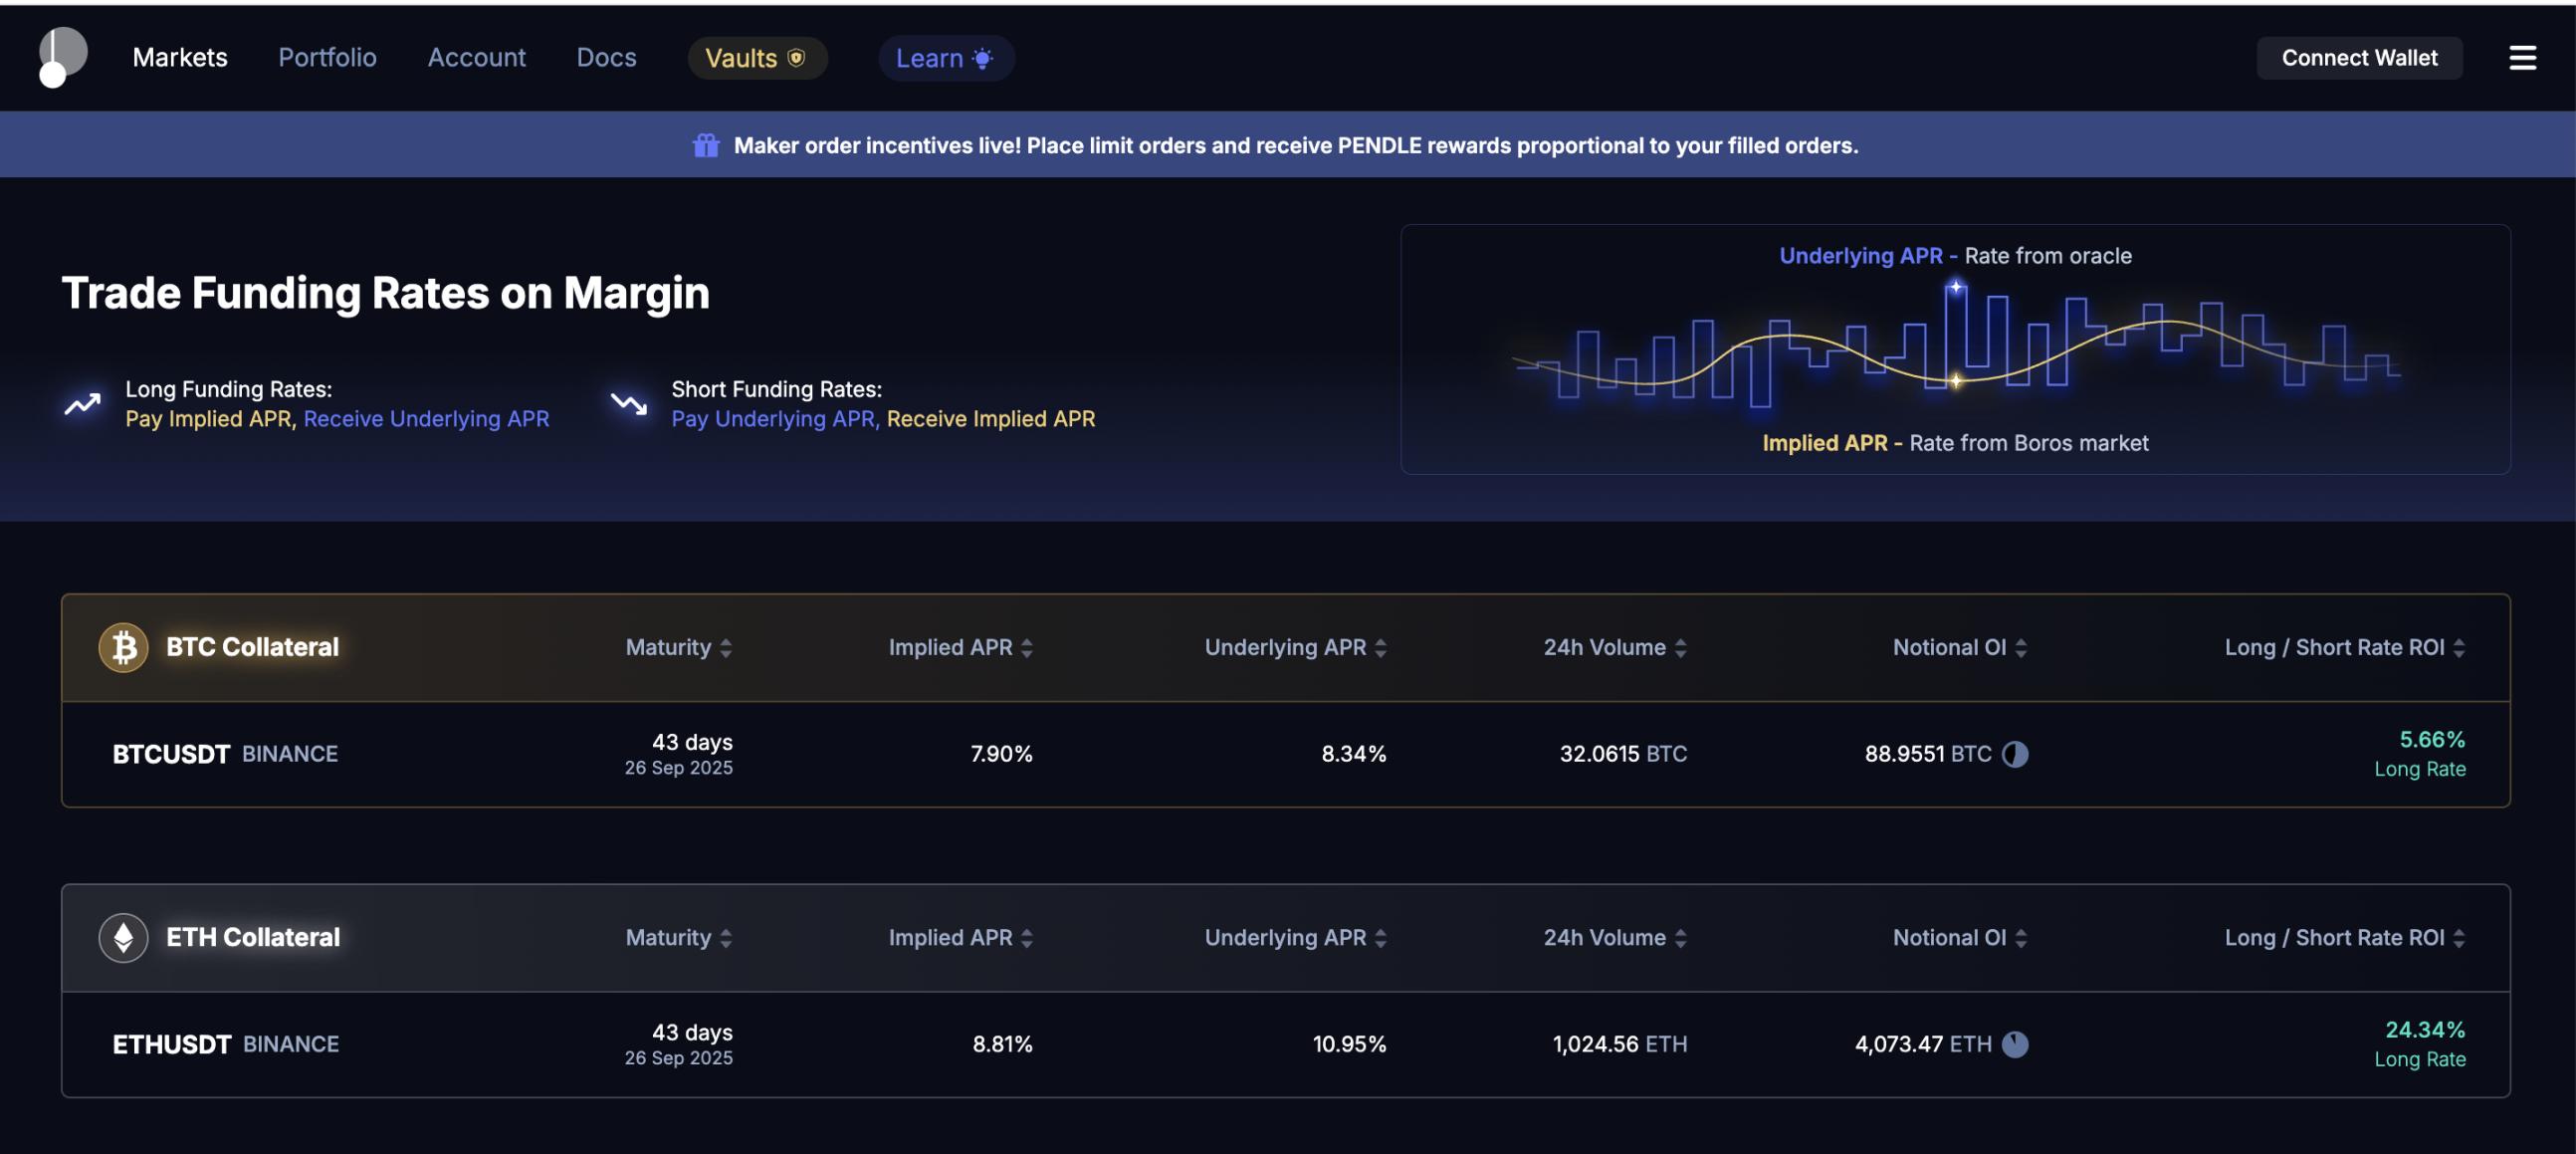Sort ETH table by 24h Volume
This screenshot has height=1154, width=2576.
tap(1614, 937)
